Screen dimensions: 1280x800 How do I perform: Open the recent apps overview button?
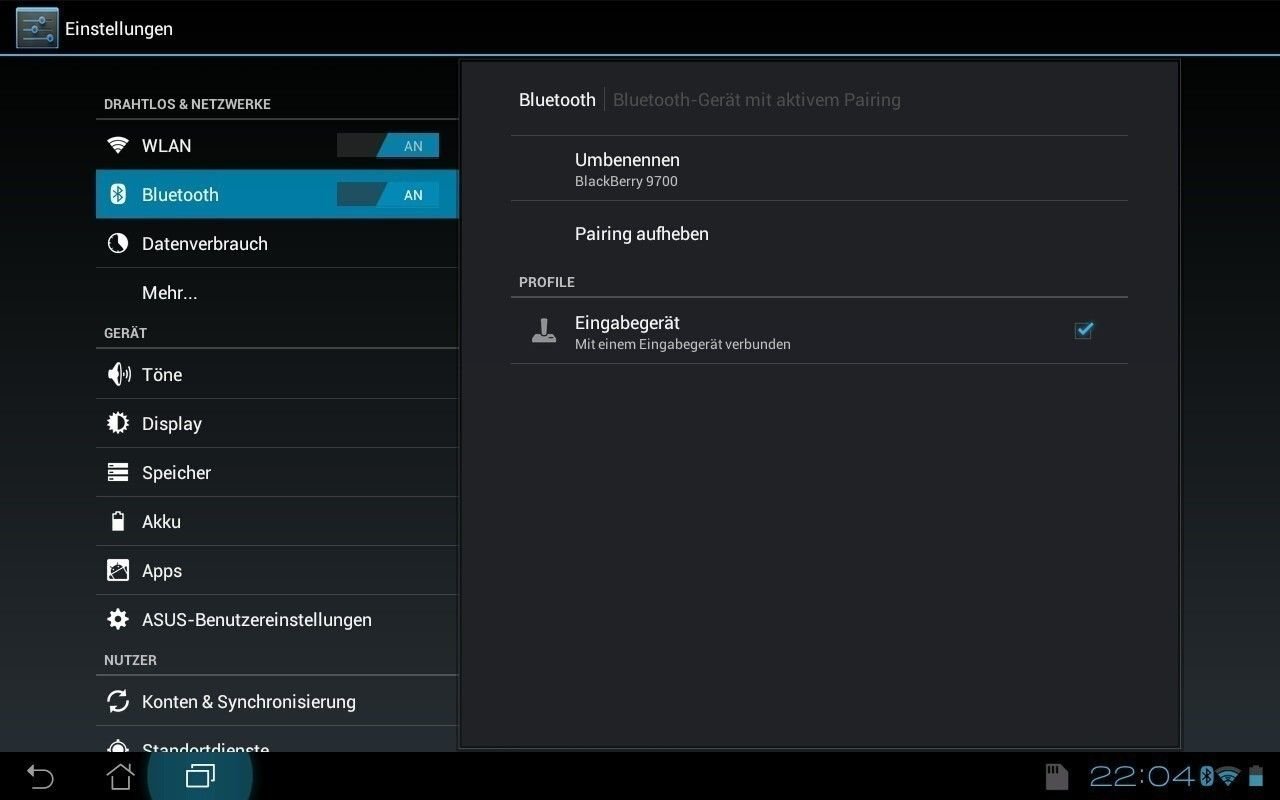click(x=200, y=776)
